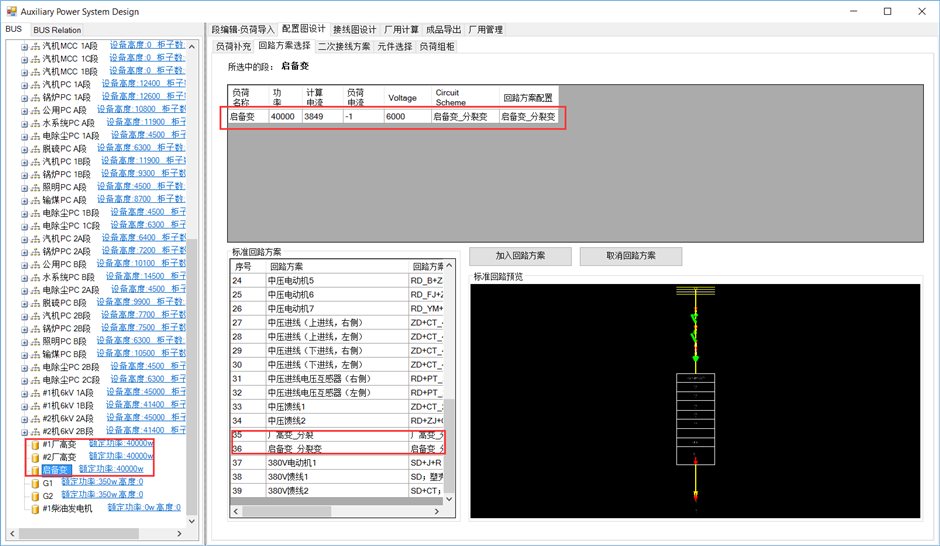The width and height of the screenshot is (940, 546).
Task: Expand the #1机6kV 1B段 tree node
Action: 24,406
